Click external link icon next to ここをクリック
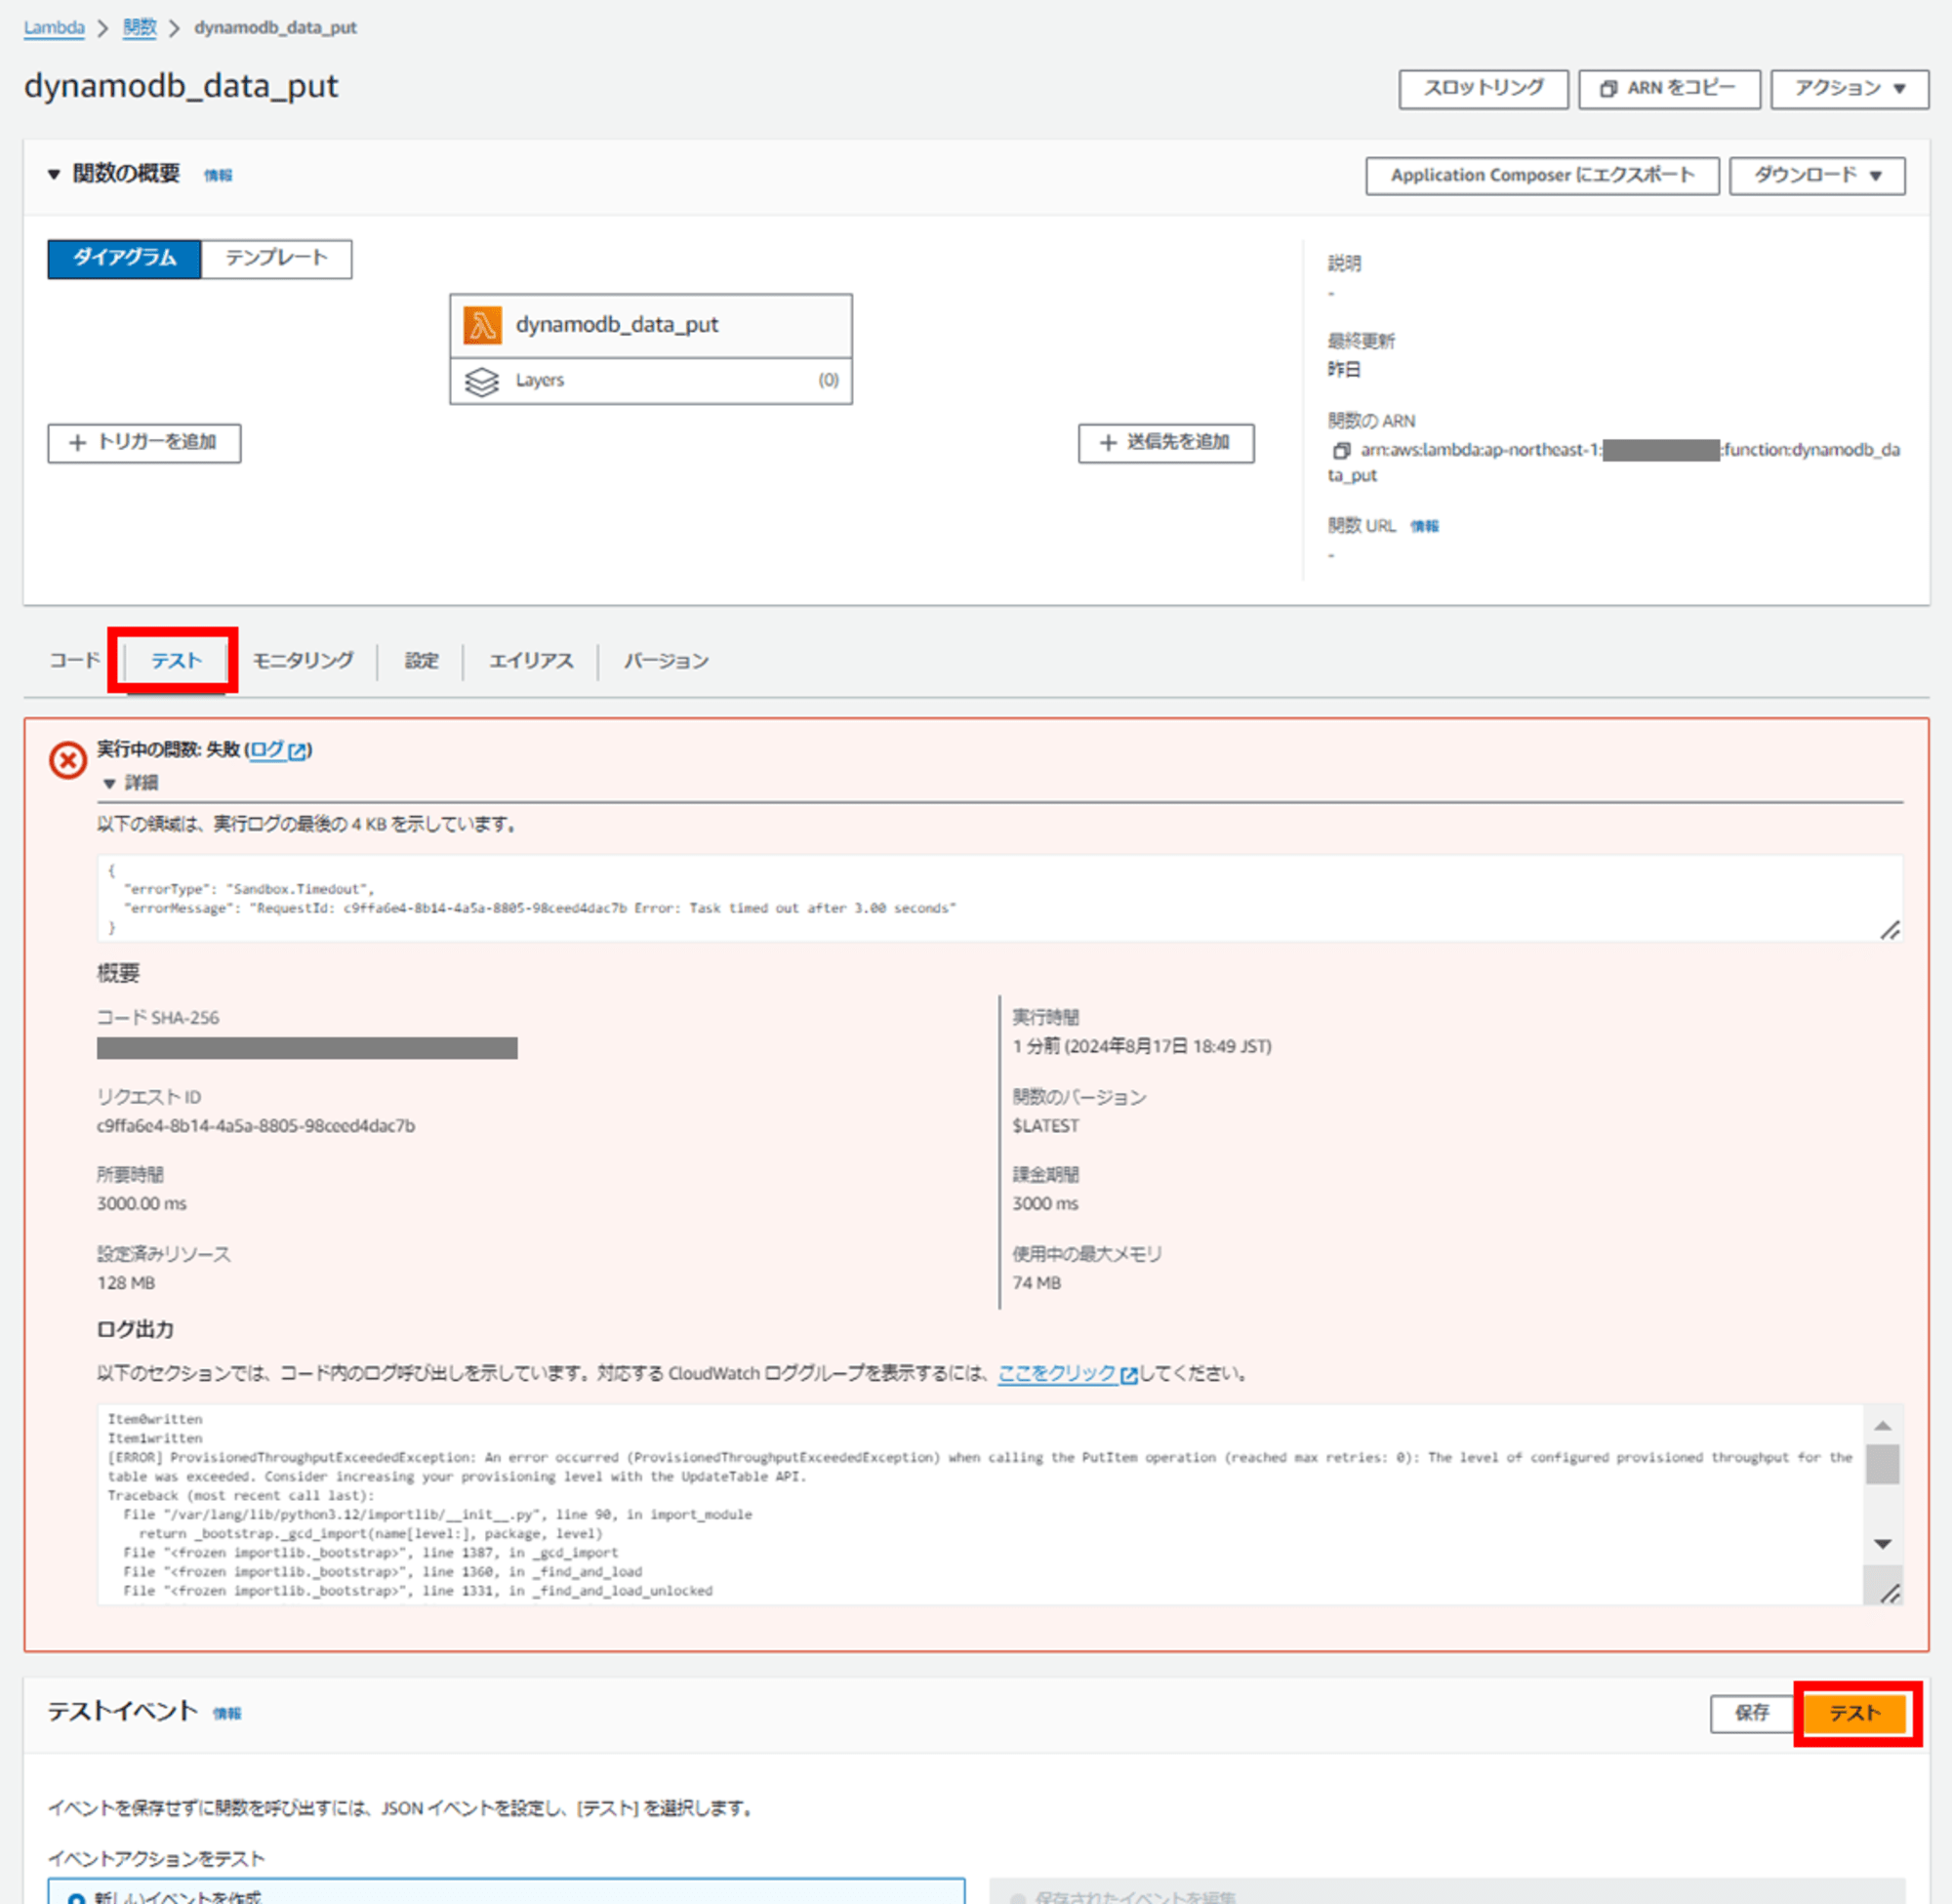 [1129, 1375]
